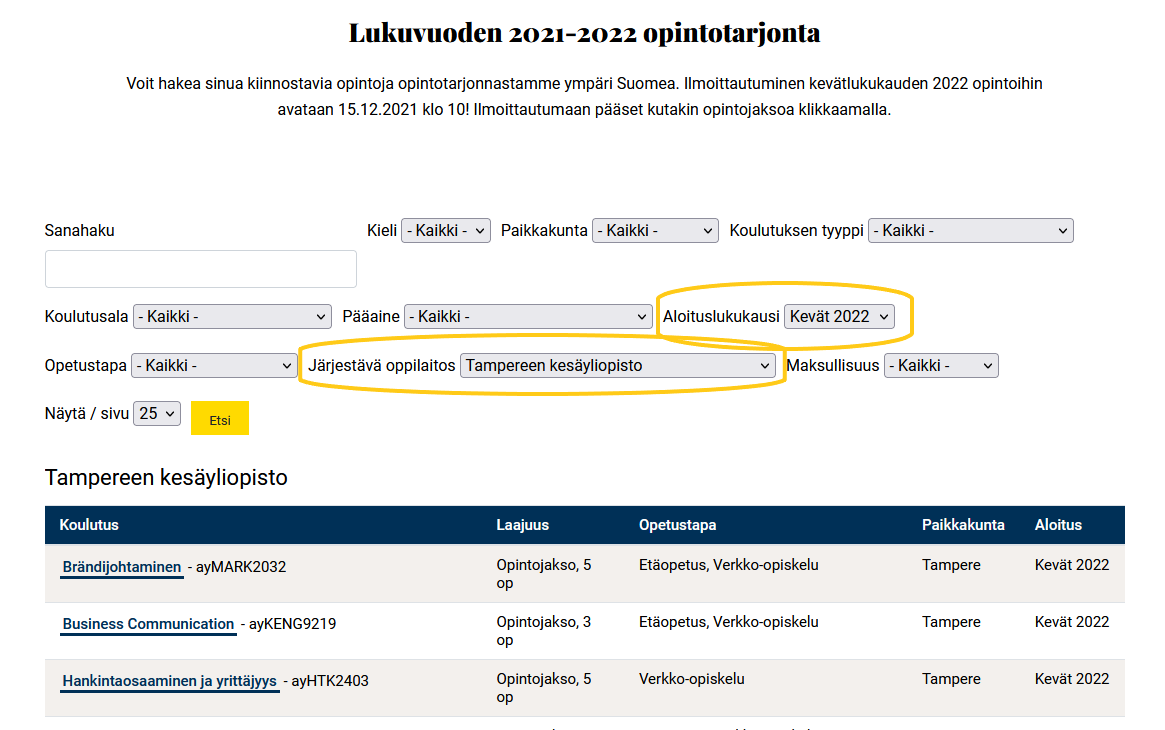Click the Sanahaku search text field
Viewport: 1165px width, 730px height.
coord(200,269)
